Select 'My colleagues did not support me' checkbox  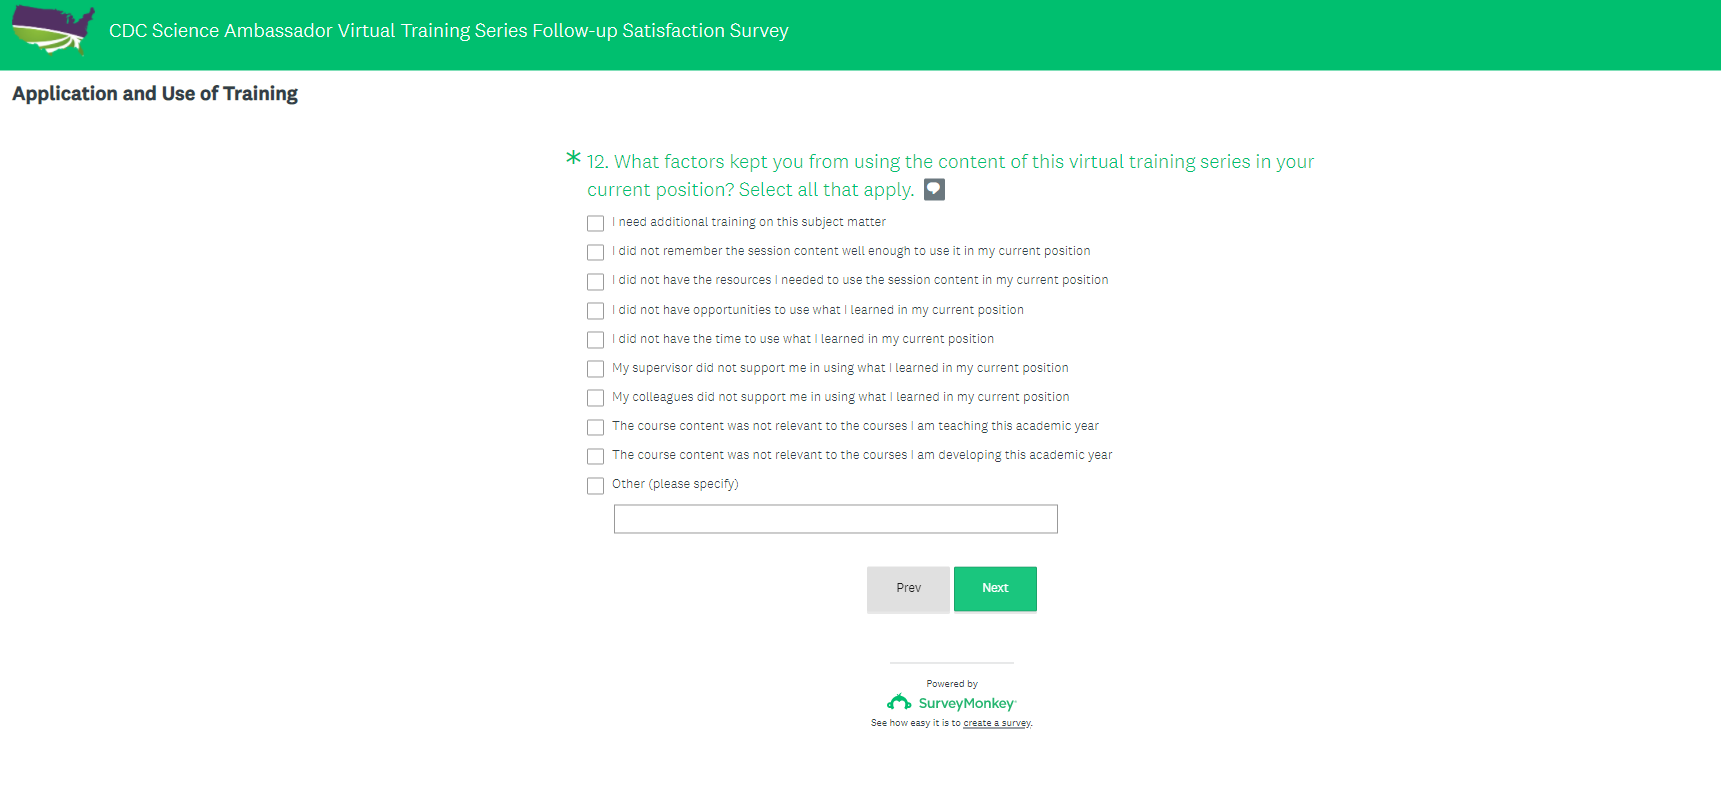click(x=596, y=398)
